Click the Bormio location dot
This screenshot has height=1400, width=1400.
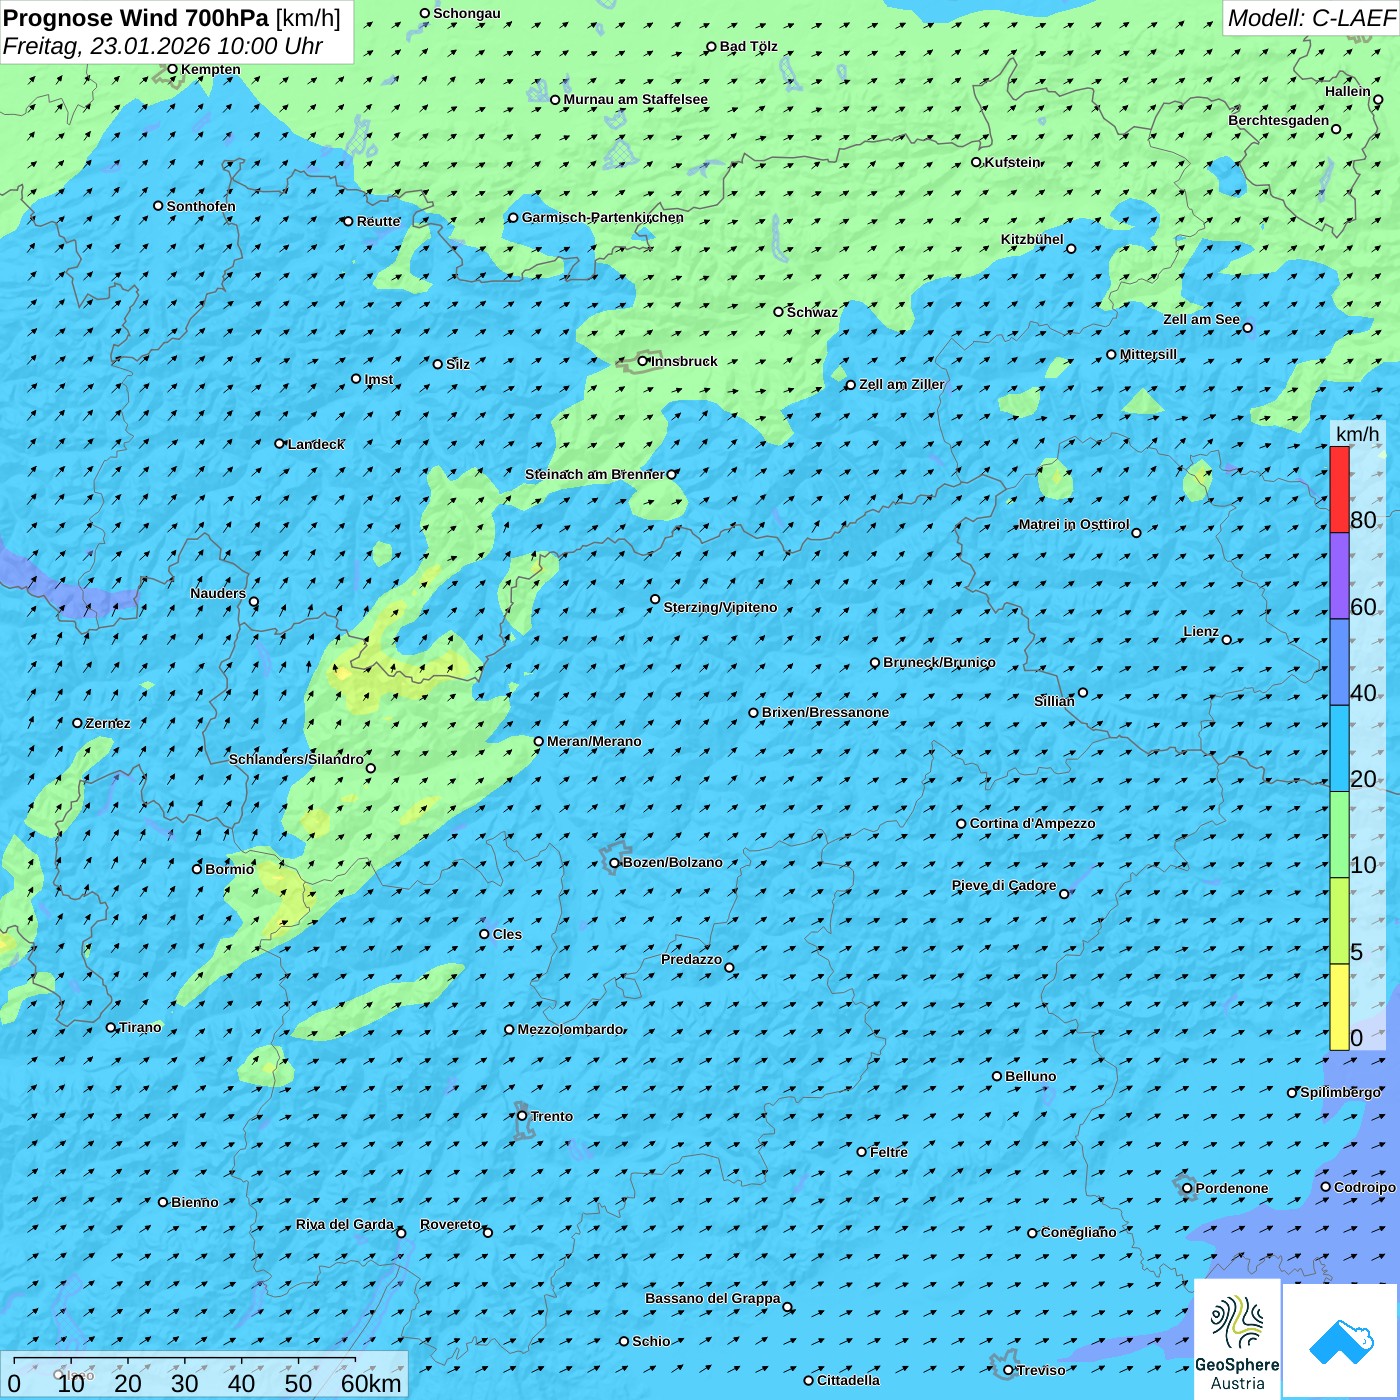tap(197, 869)
